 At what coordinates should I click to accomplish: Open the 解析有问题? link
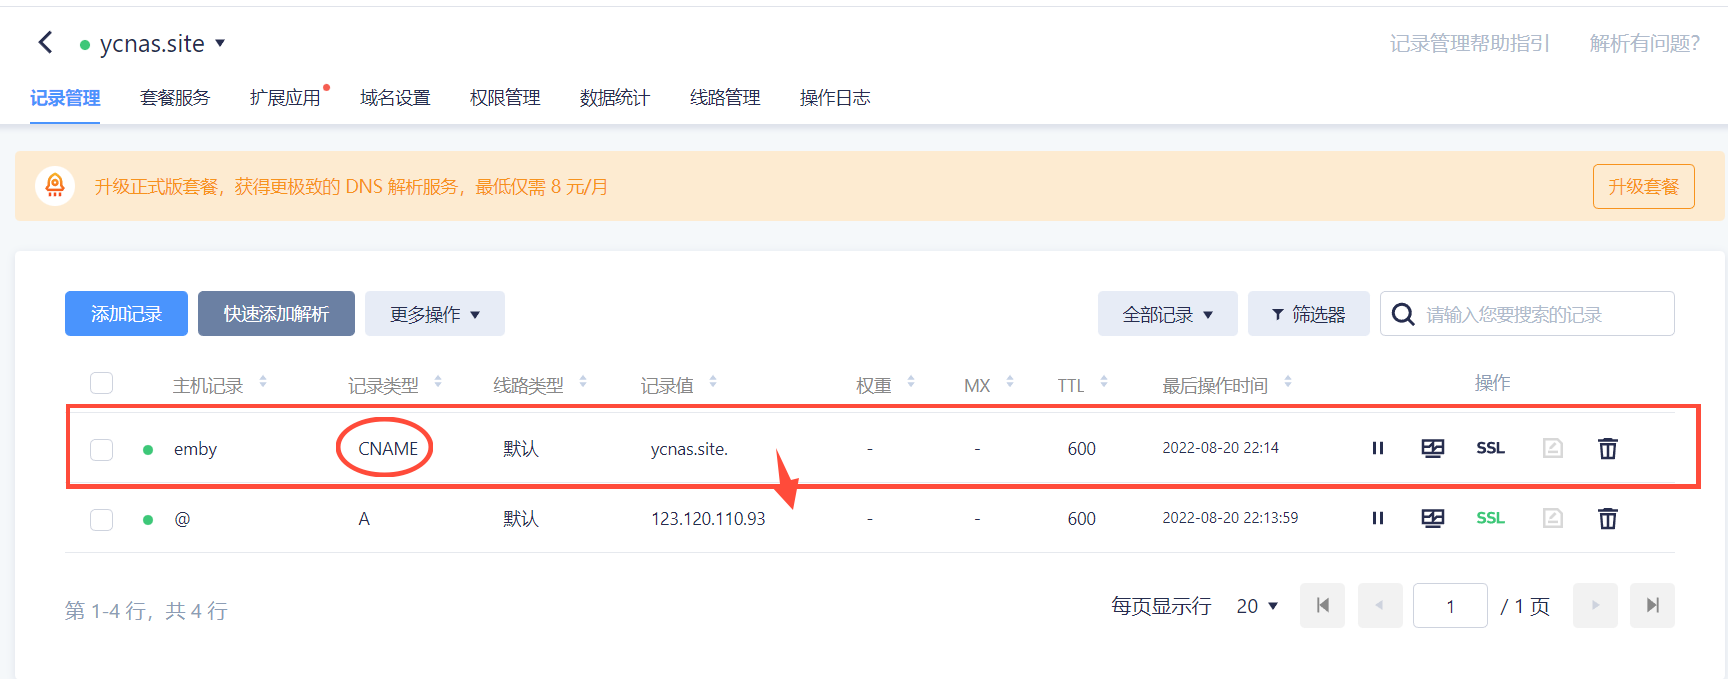pos(1645,43)
